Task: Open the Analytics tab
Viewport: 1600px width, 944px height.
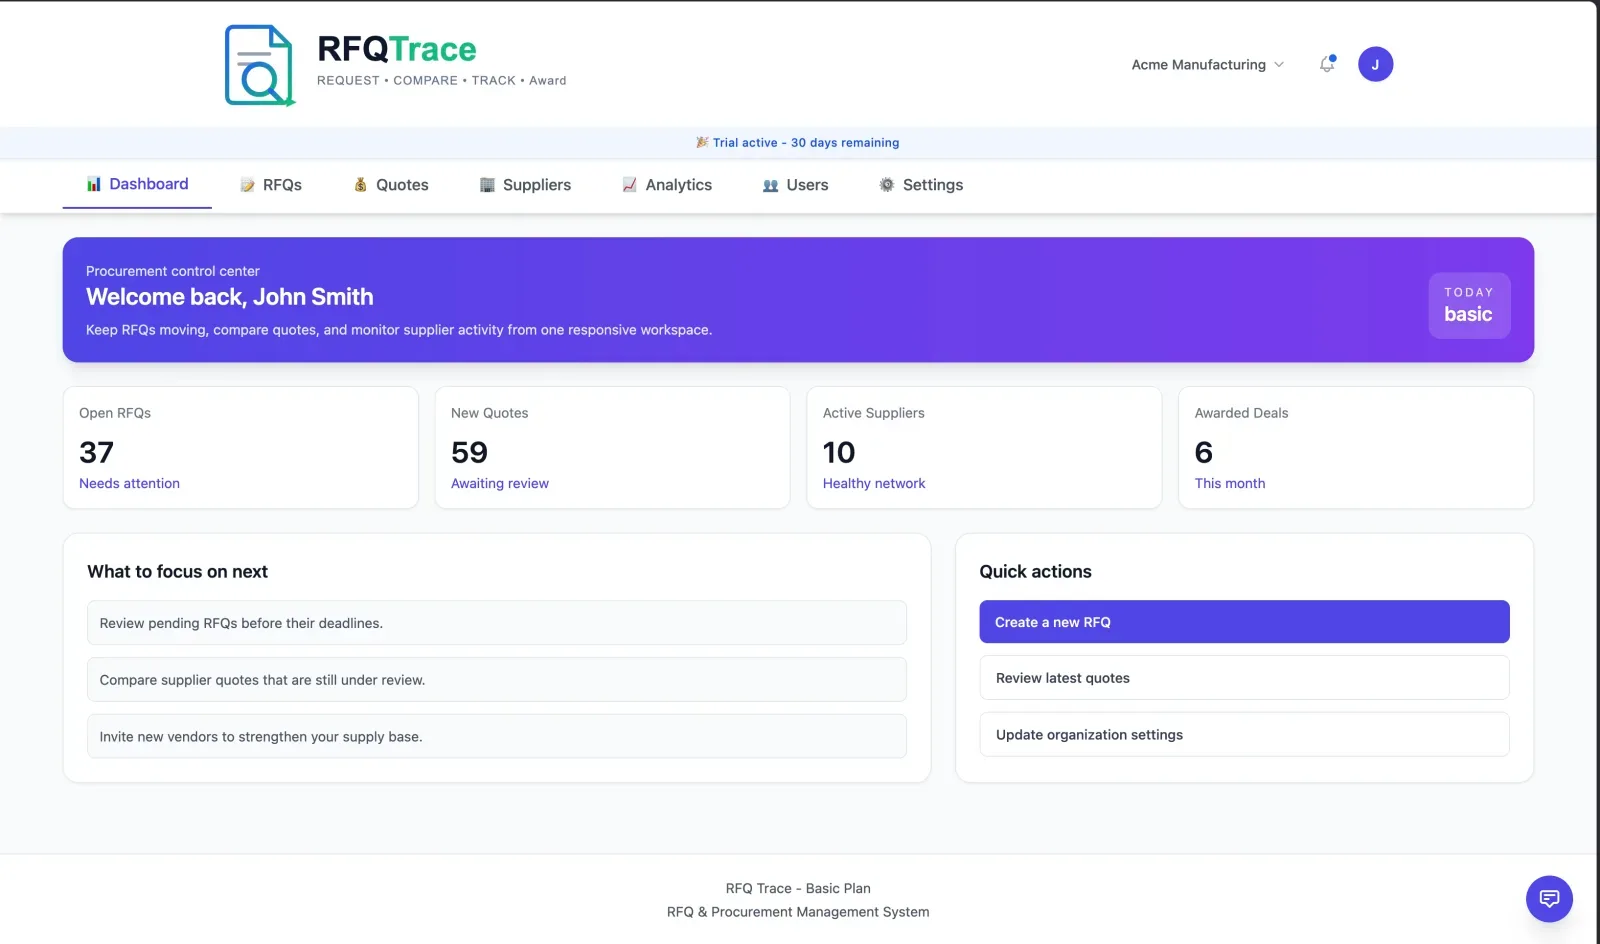Action: [667, 185]
